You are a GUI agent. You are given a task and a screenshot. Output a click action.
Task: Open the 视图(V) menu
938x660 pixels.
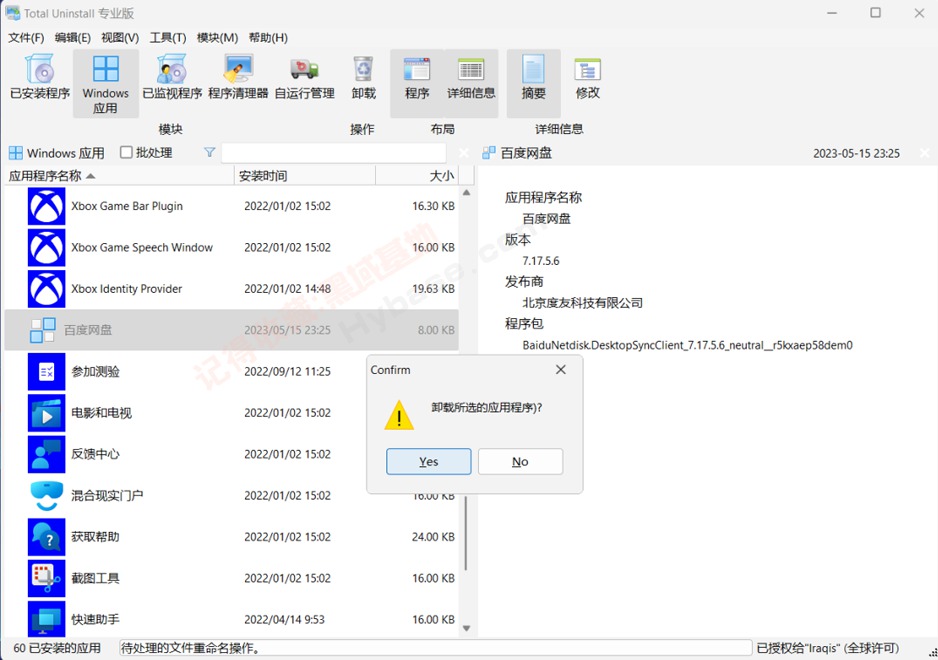120,38
